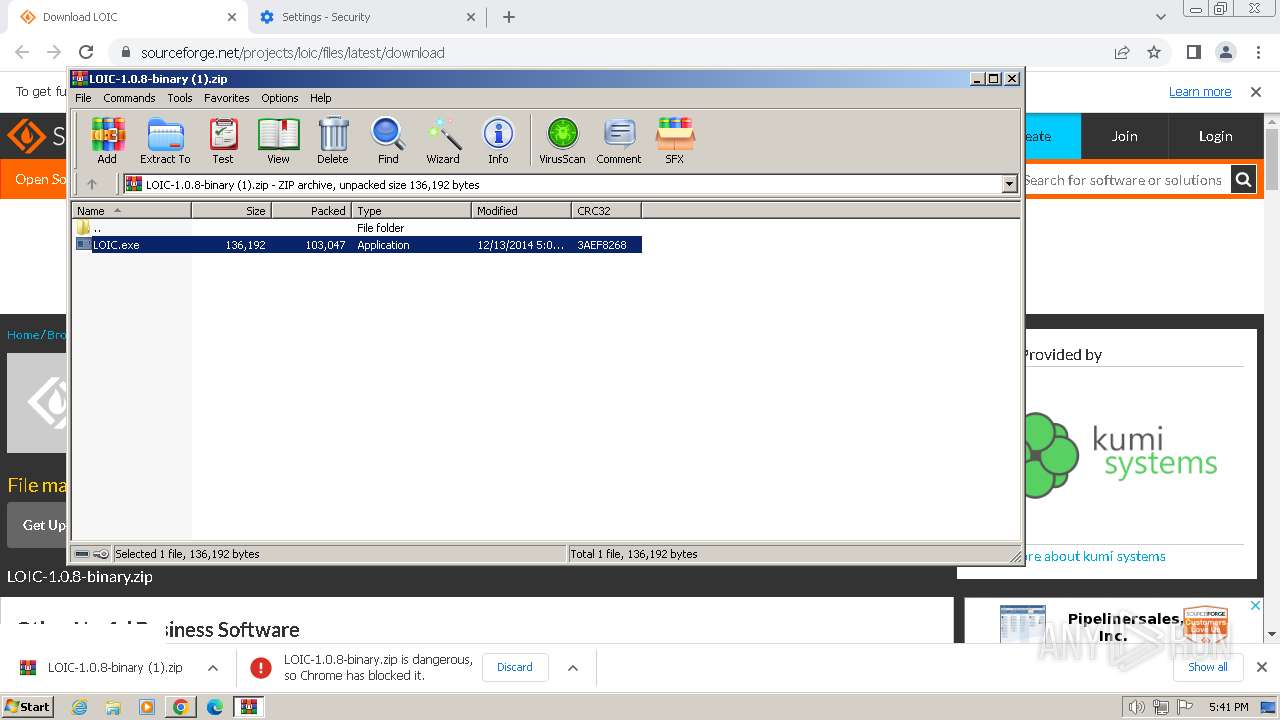Convert archive with SFX tool
The image size is (1280, 720).
tap(675, 140)
